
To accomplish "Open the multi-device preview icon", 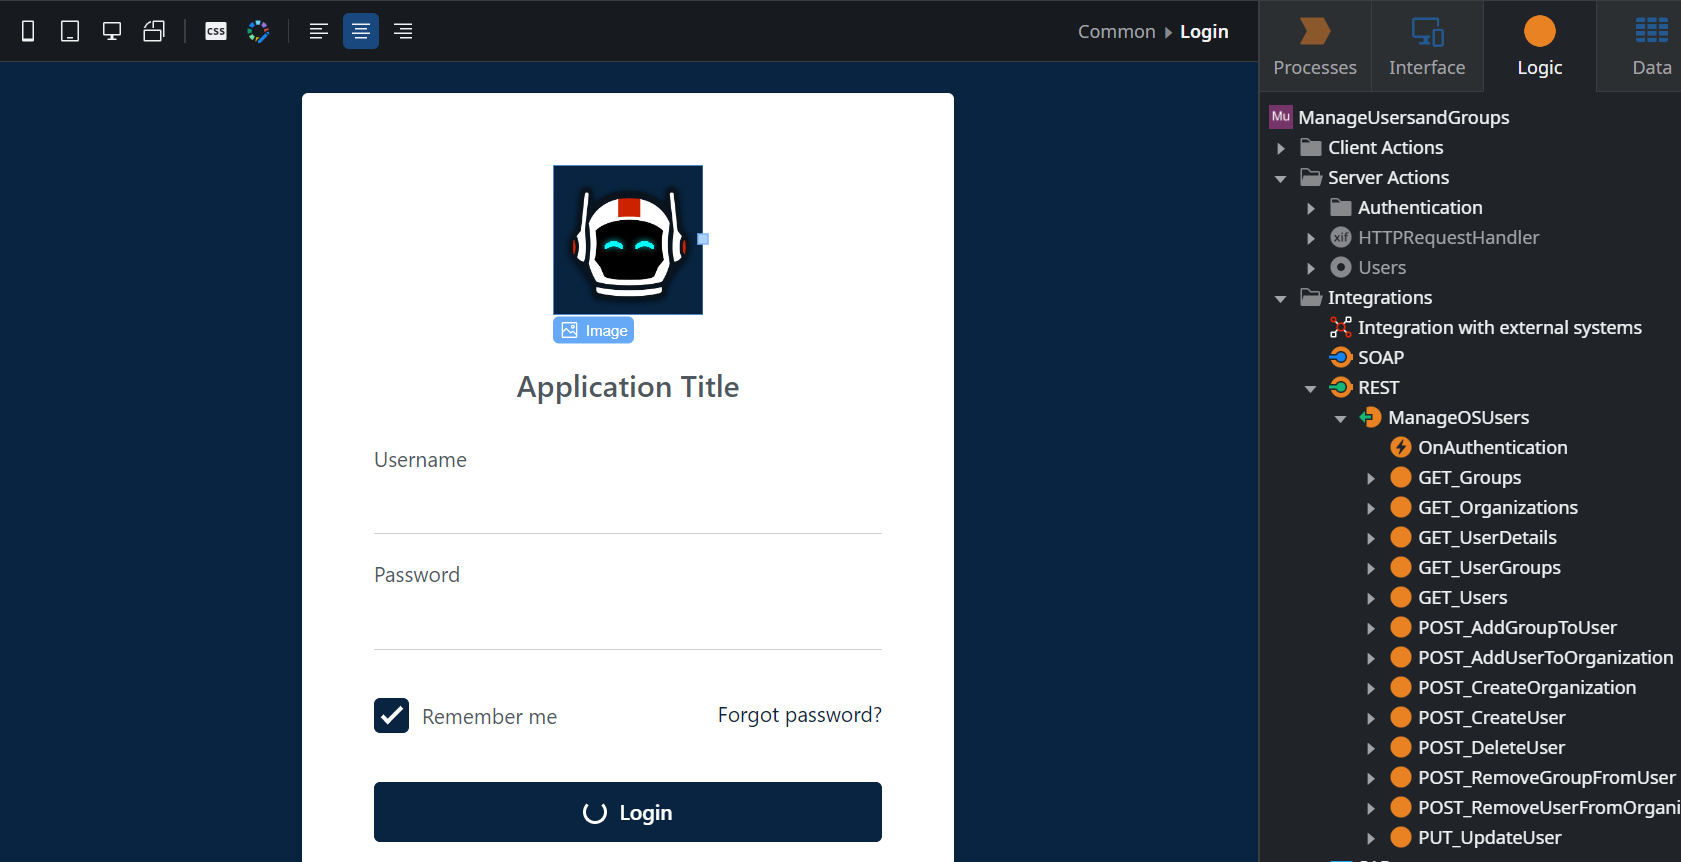I will [x=154, y=31].
